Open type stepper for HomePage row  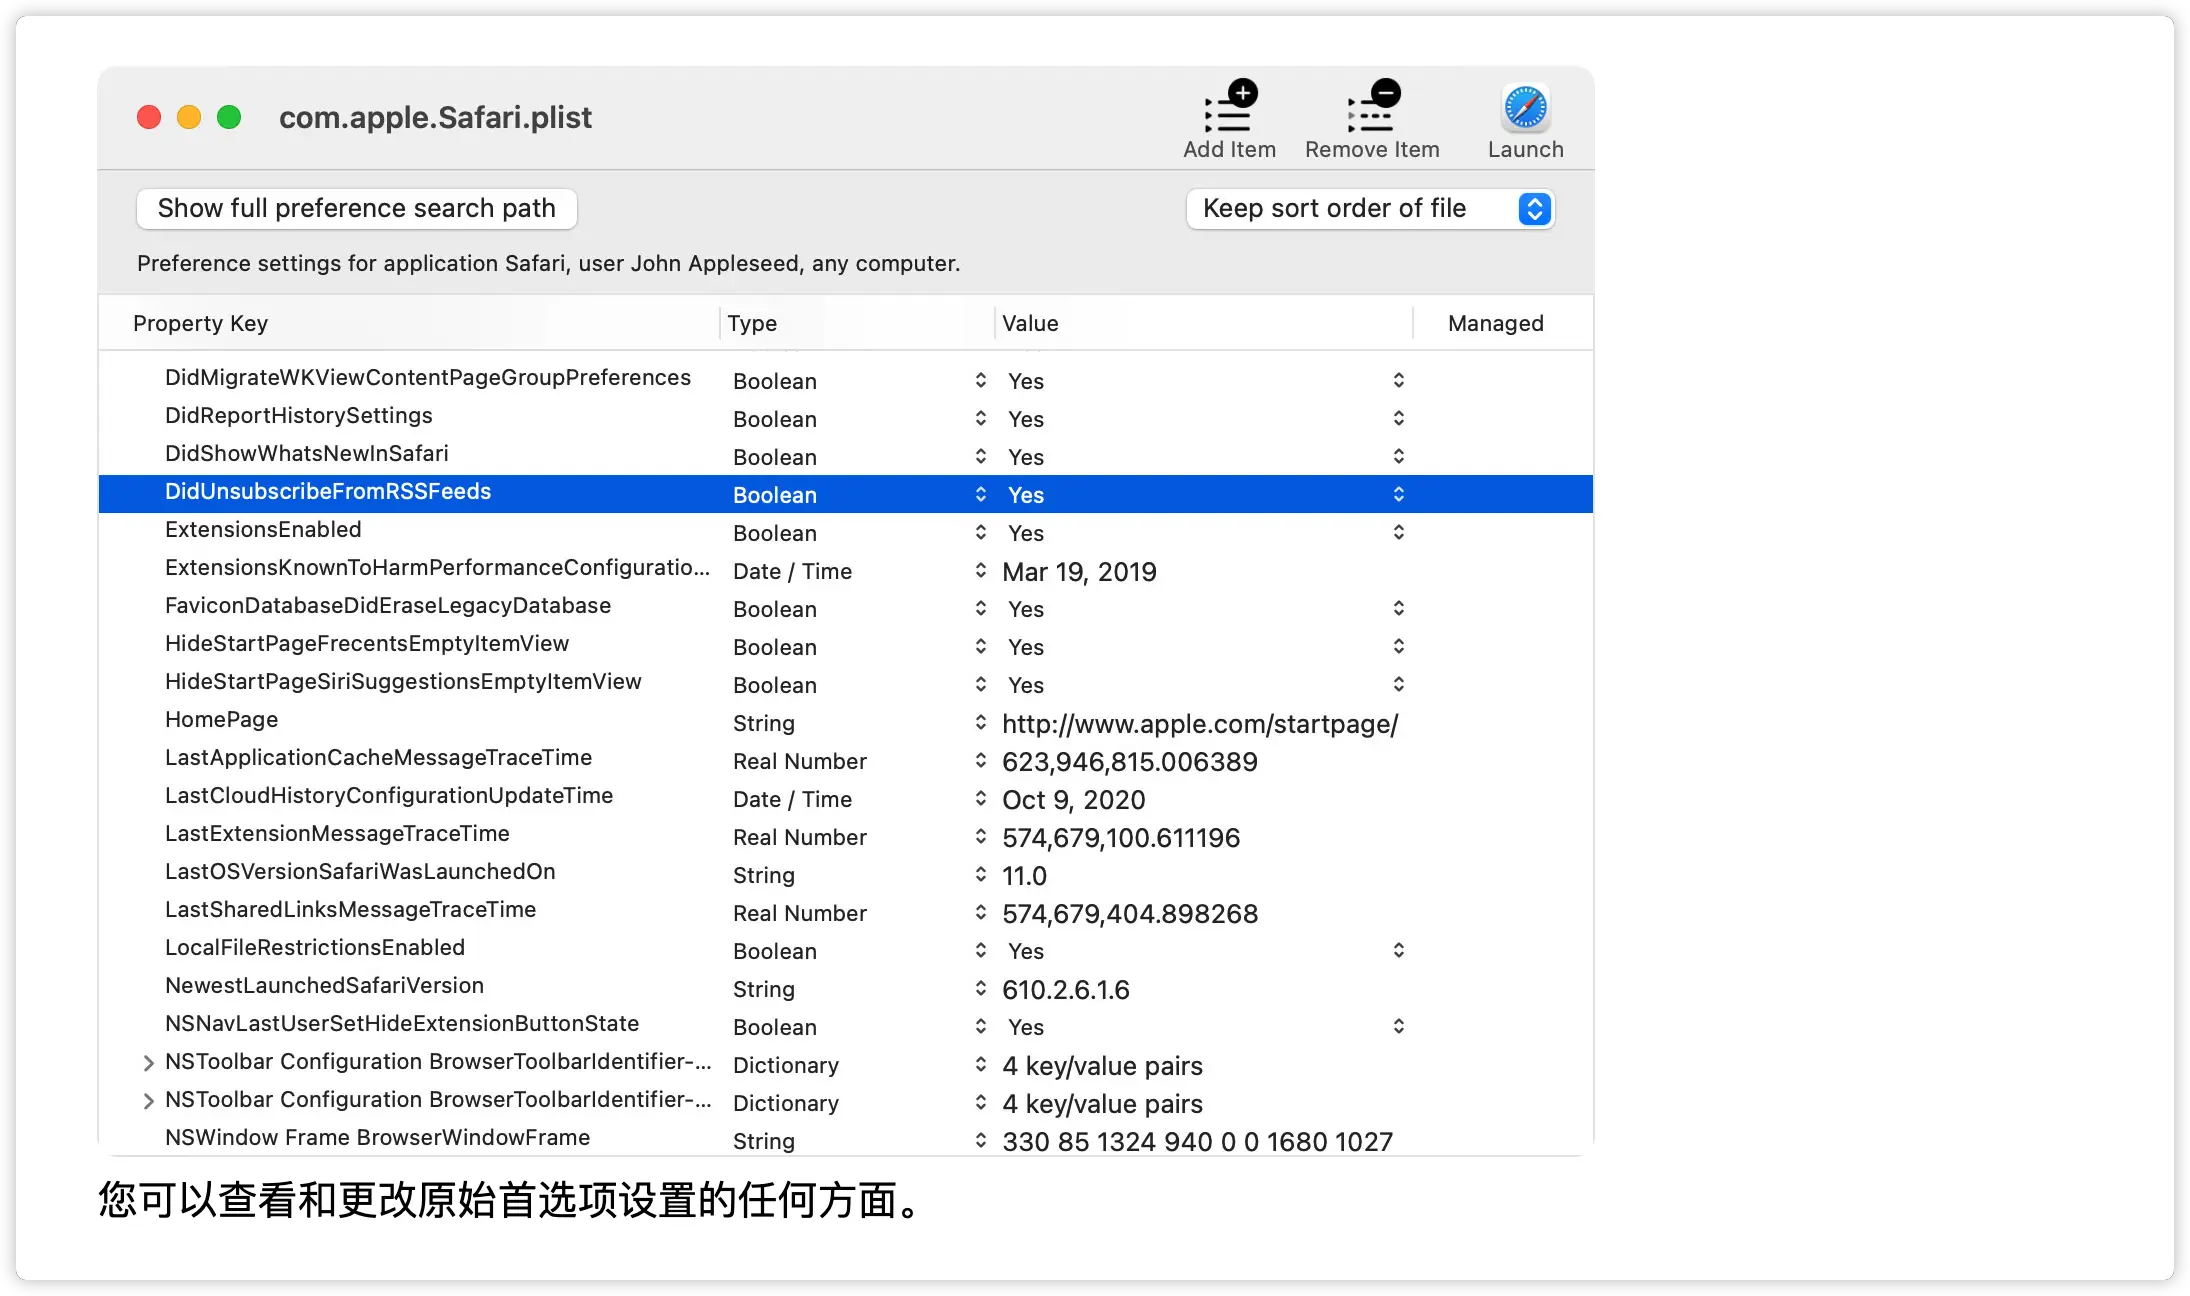point(980,722)
